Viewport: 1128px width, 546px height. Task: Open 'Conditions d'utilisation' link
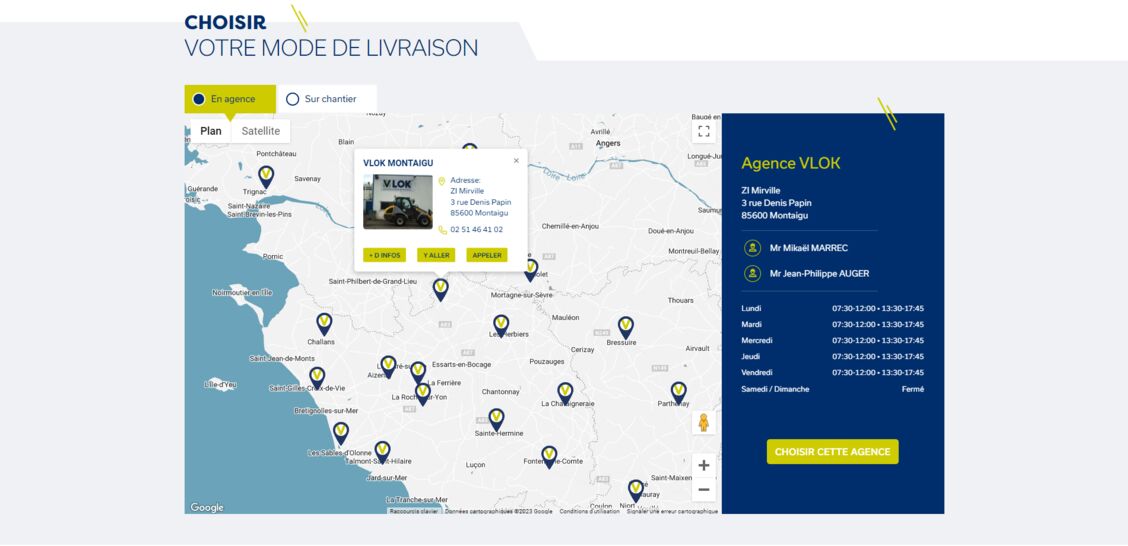tap(589, 511)
